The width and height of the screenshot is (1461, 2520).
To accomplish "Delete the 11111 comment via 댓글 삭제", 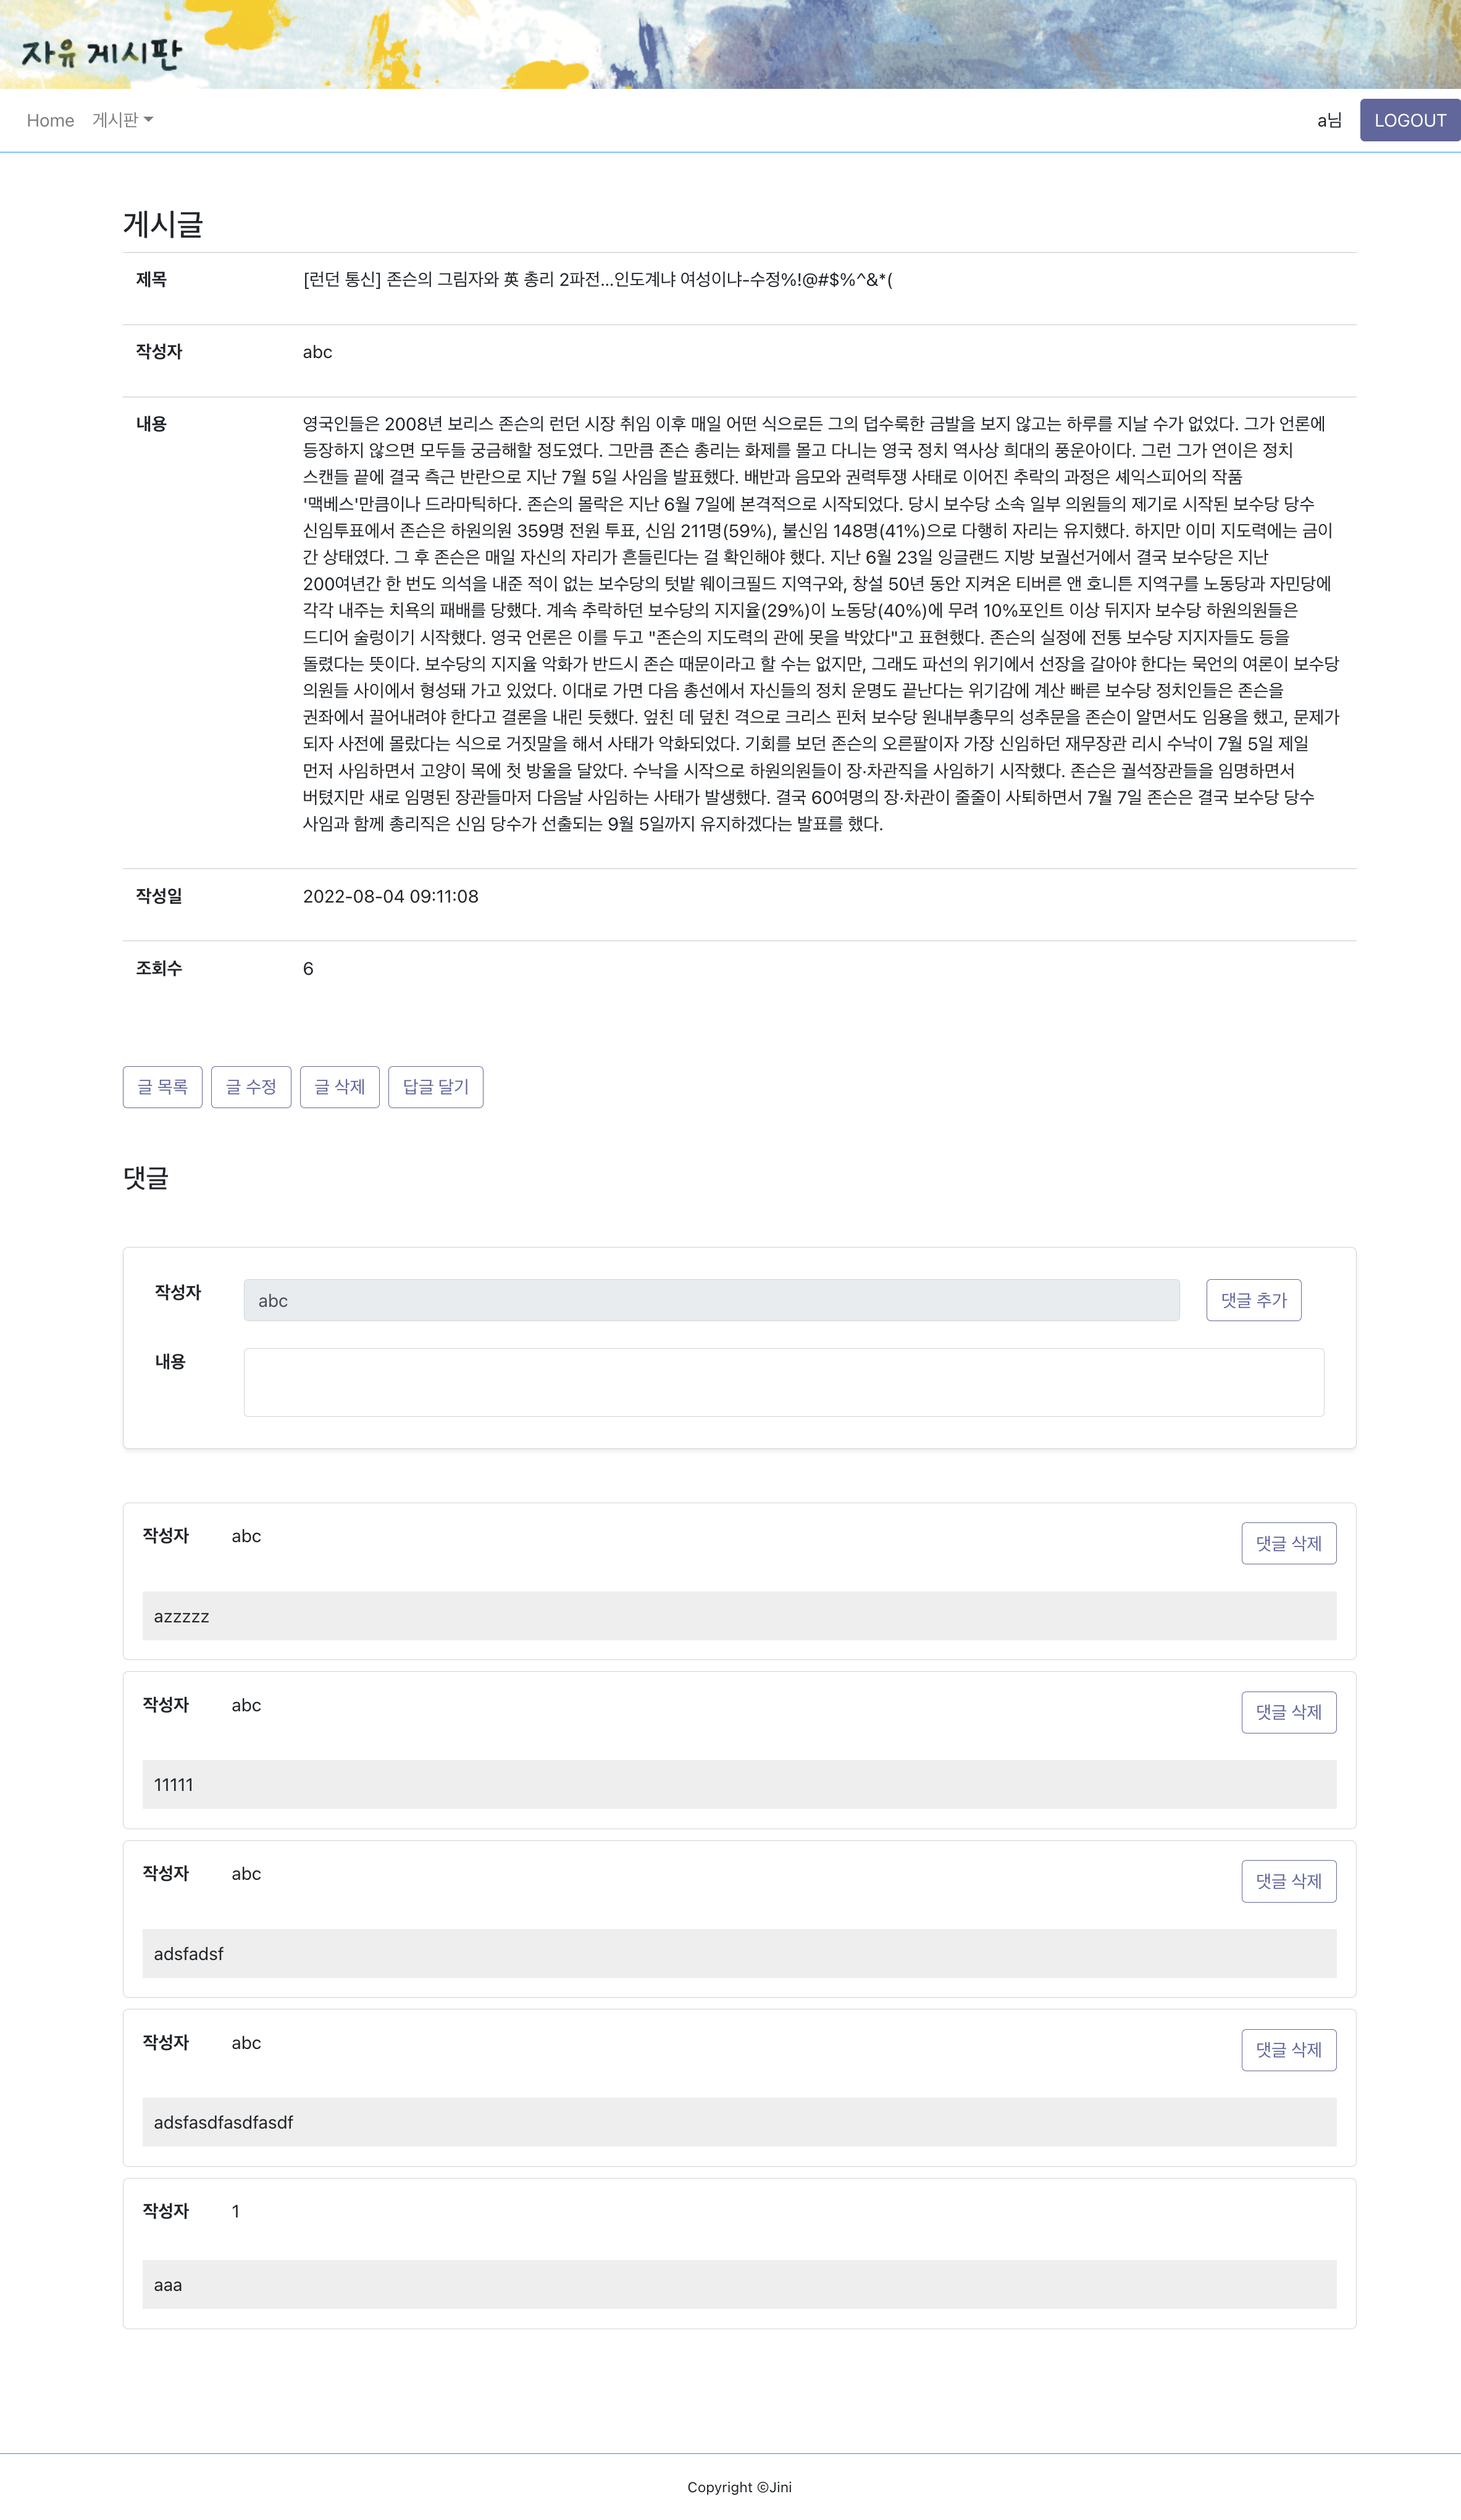I will [x=1288, y=1711].
